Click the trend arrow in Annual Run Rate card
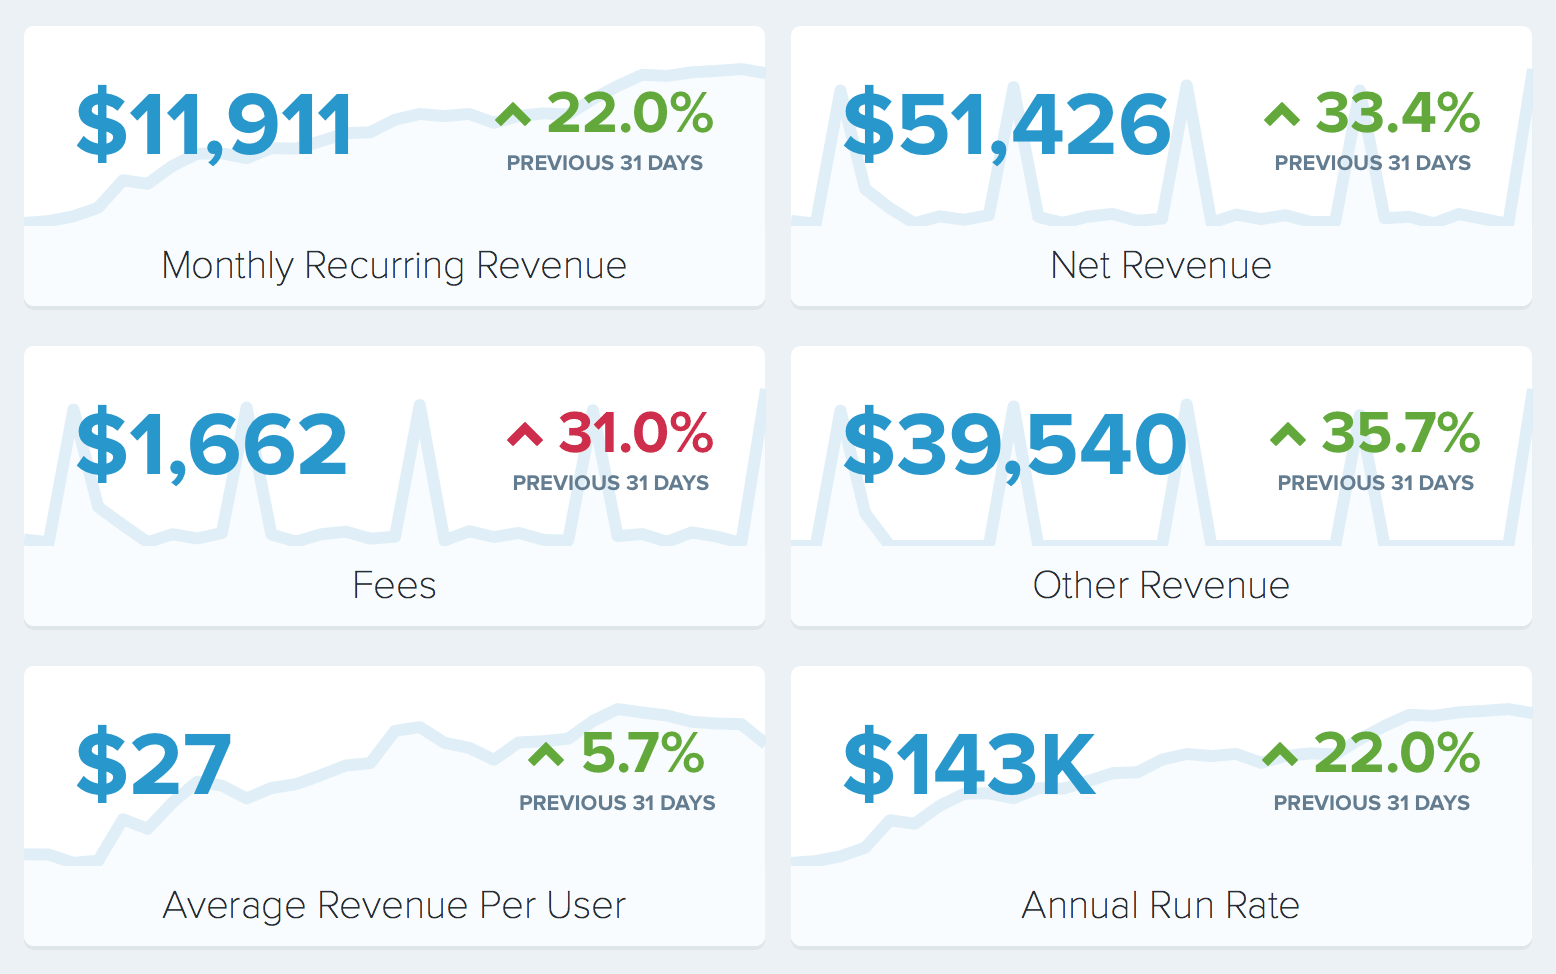The height and width of the screenshot is (974, 1556). [1280, 755]
